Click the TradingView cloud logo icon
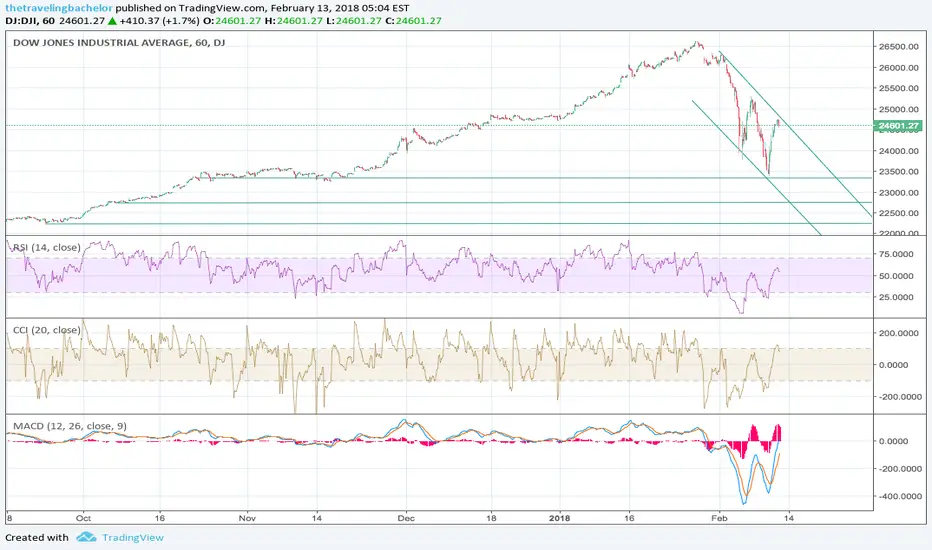 86,537
